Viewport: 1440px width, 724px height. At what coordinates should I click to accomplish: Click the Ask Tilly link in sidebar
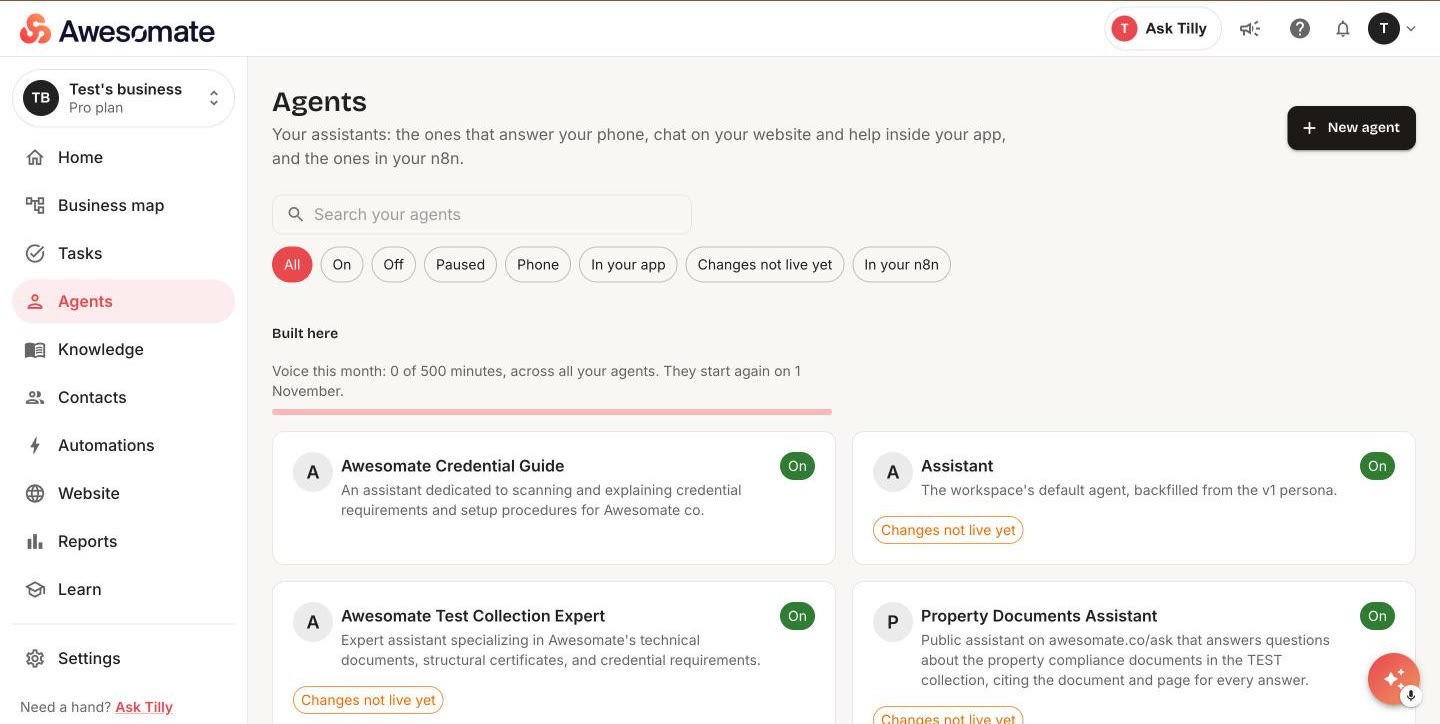click(x=144, y=707)
